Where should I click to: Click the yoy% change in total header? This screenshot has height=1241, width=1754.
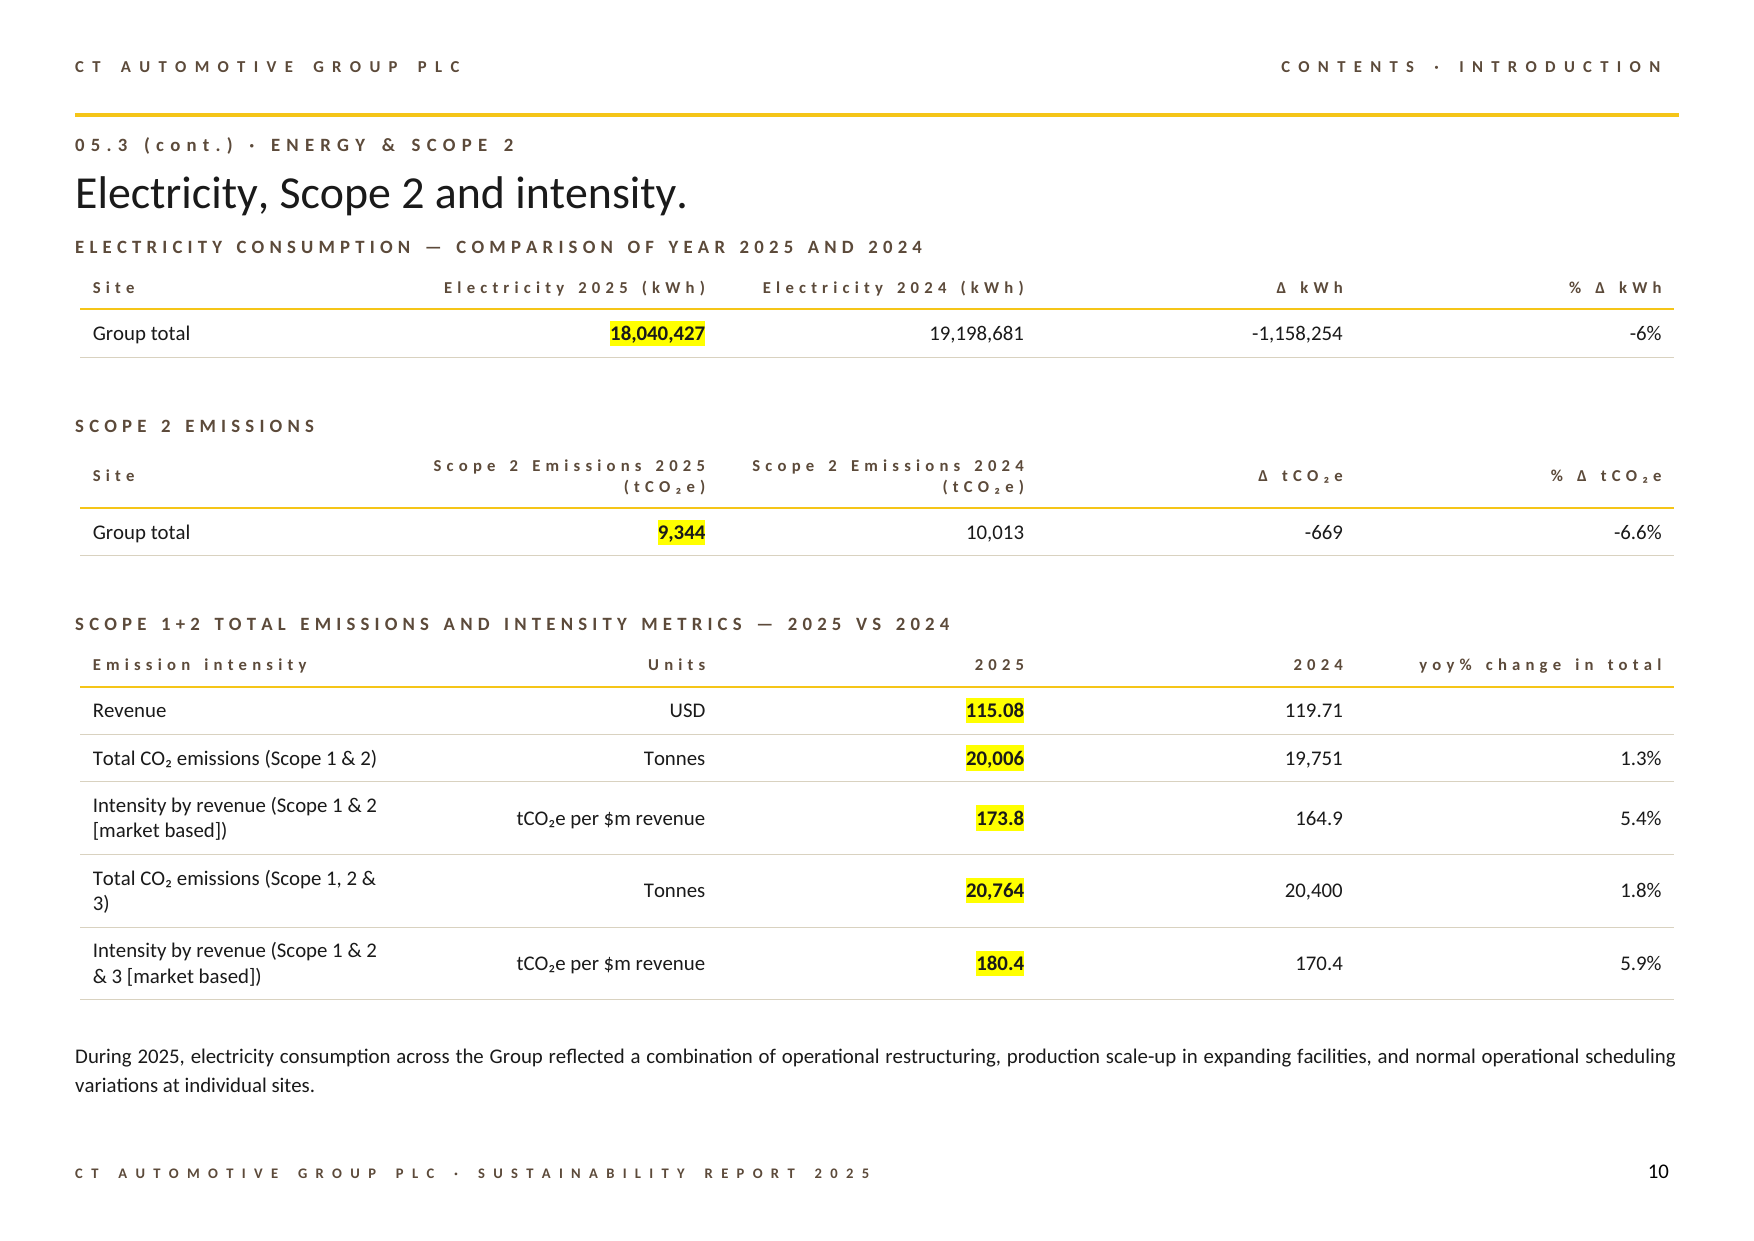pyautogui.click(x=1541, y=665)
